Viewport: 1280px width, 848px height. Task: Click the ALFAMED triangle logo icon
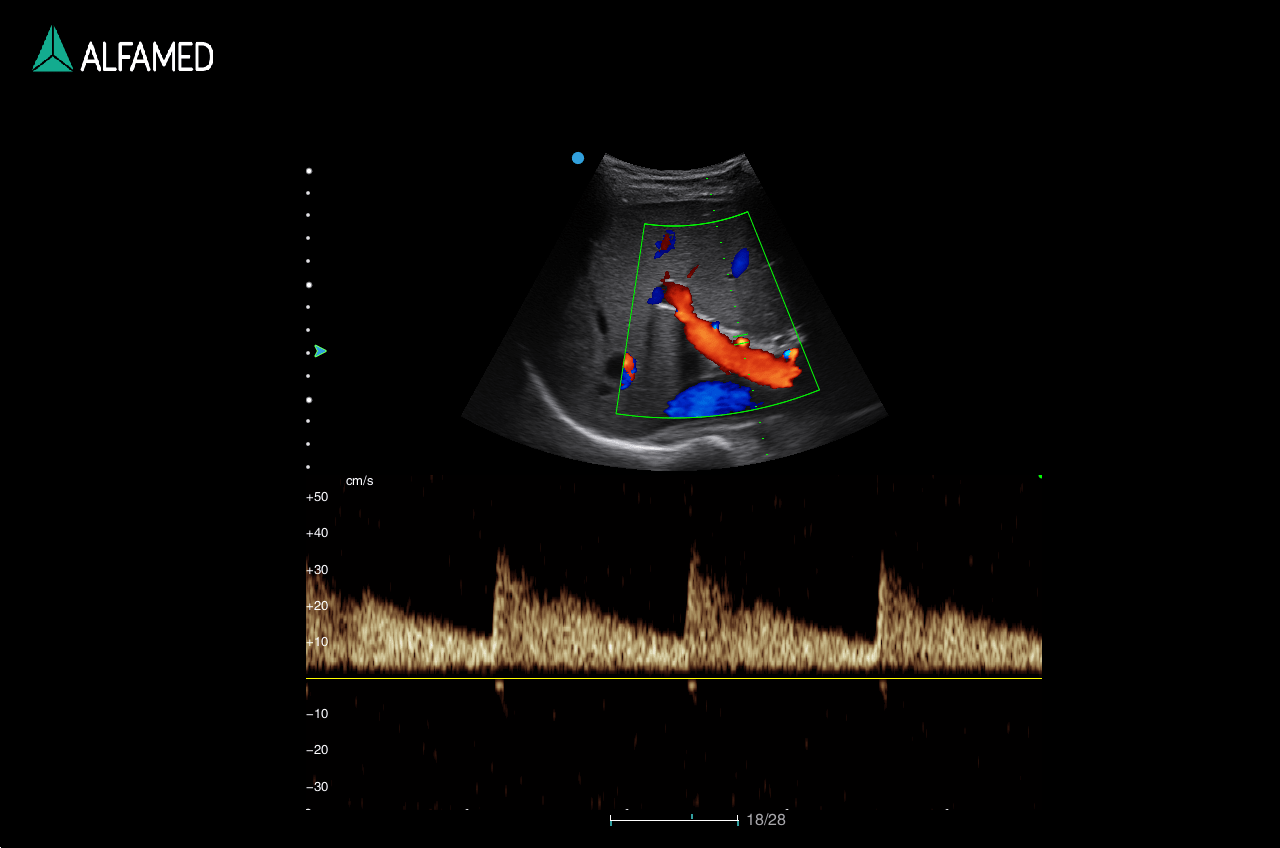52,50
